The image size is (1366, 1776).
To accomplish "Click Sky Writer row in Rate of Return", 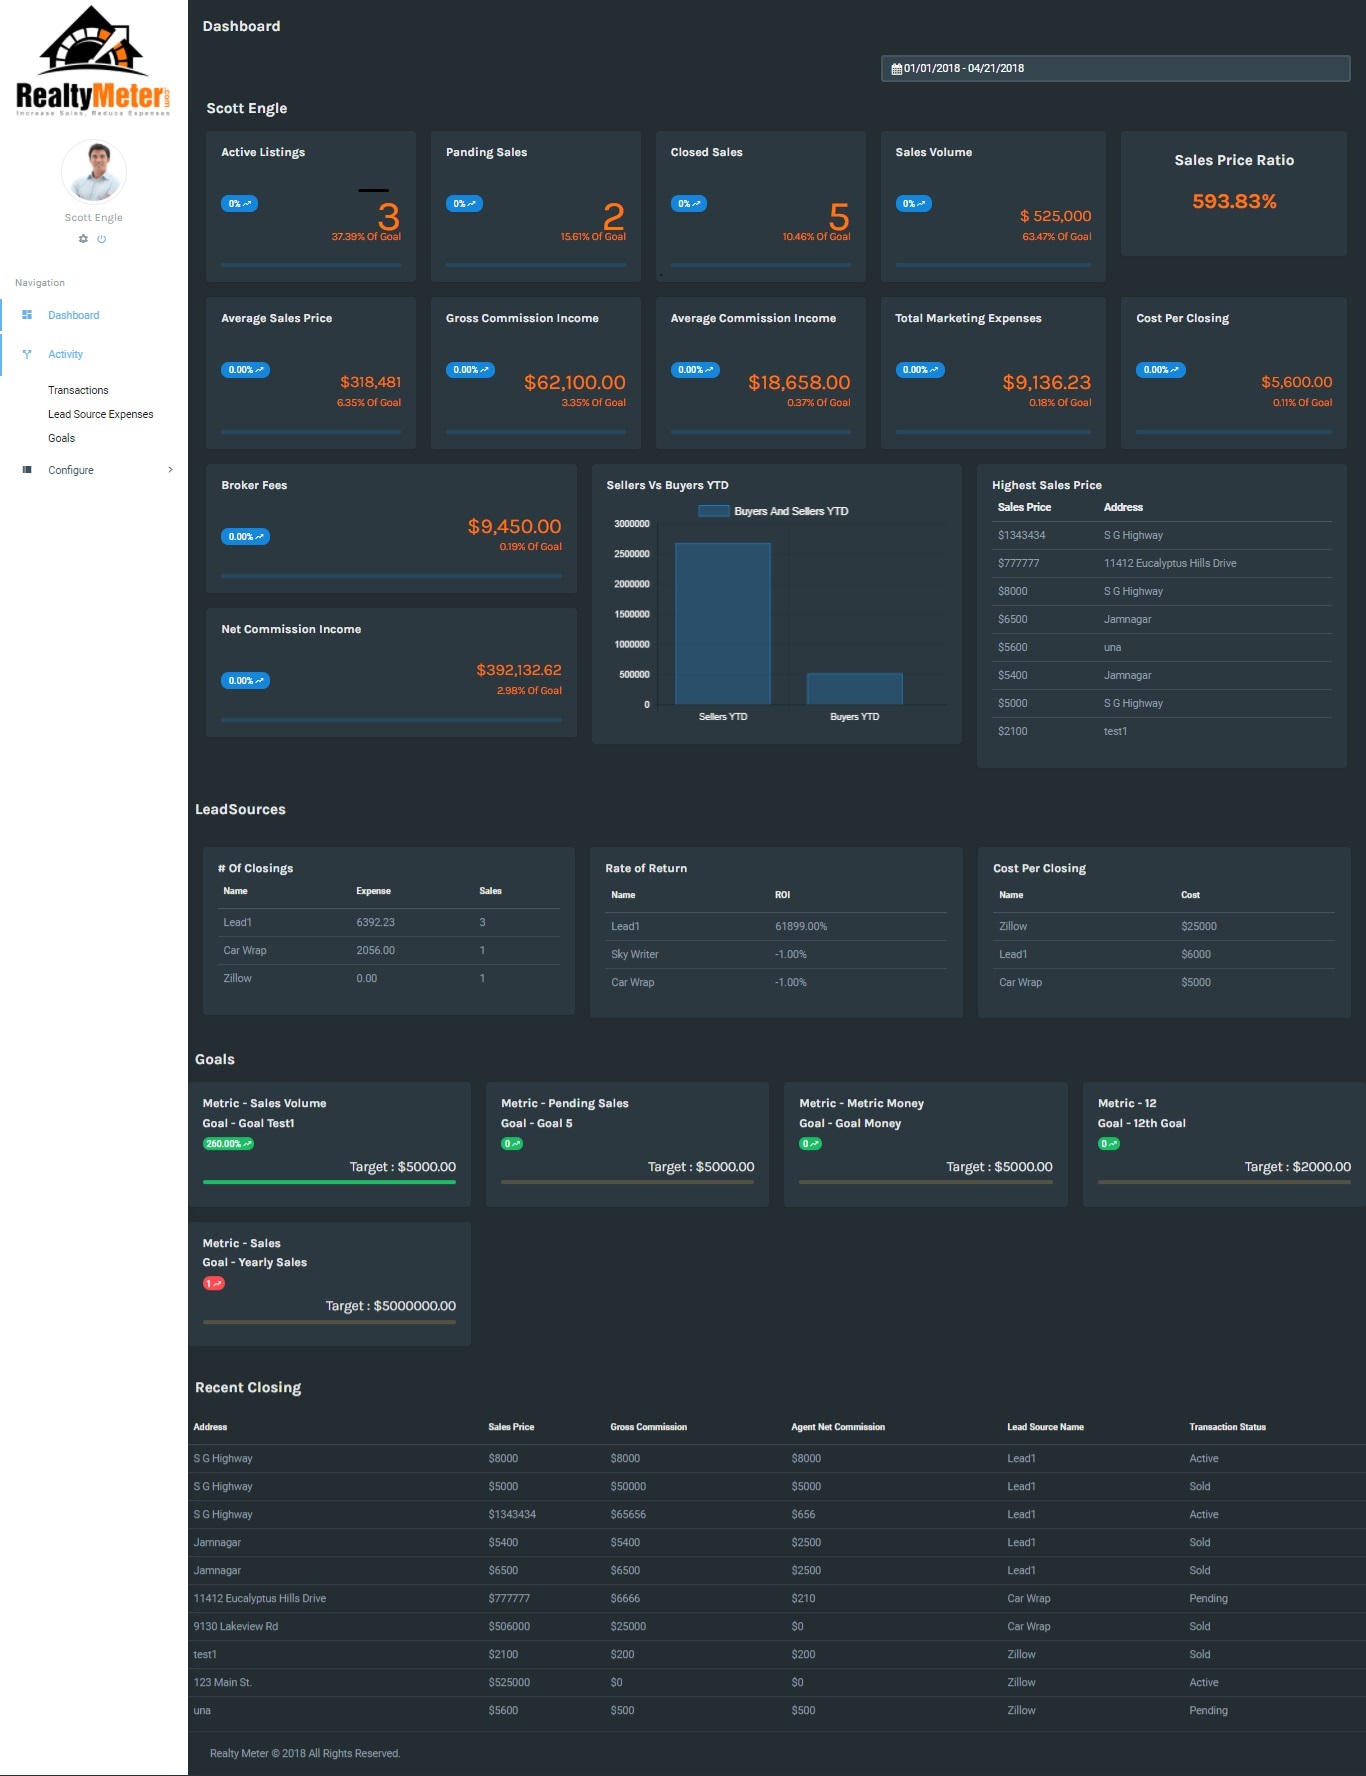I will [776, 954].
